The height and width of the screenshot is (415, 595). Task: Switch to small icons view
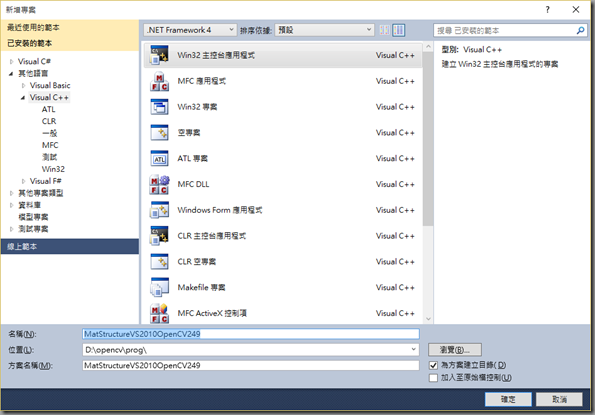(384, 30)
